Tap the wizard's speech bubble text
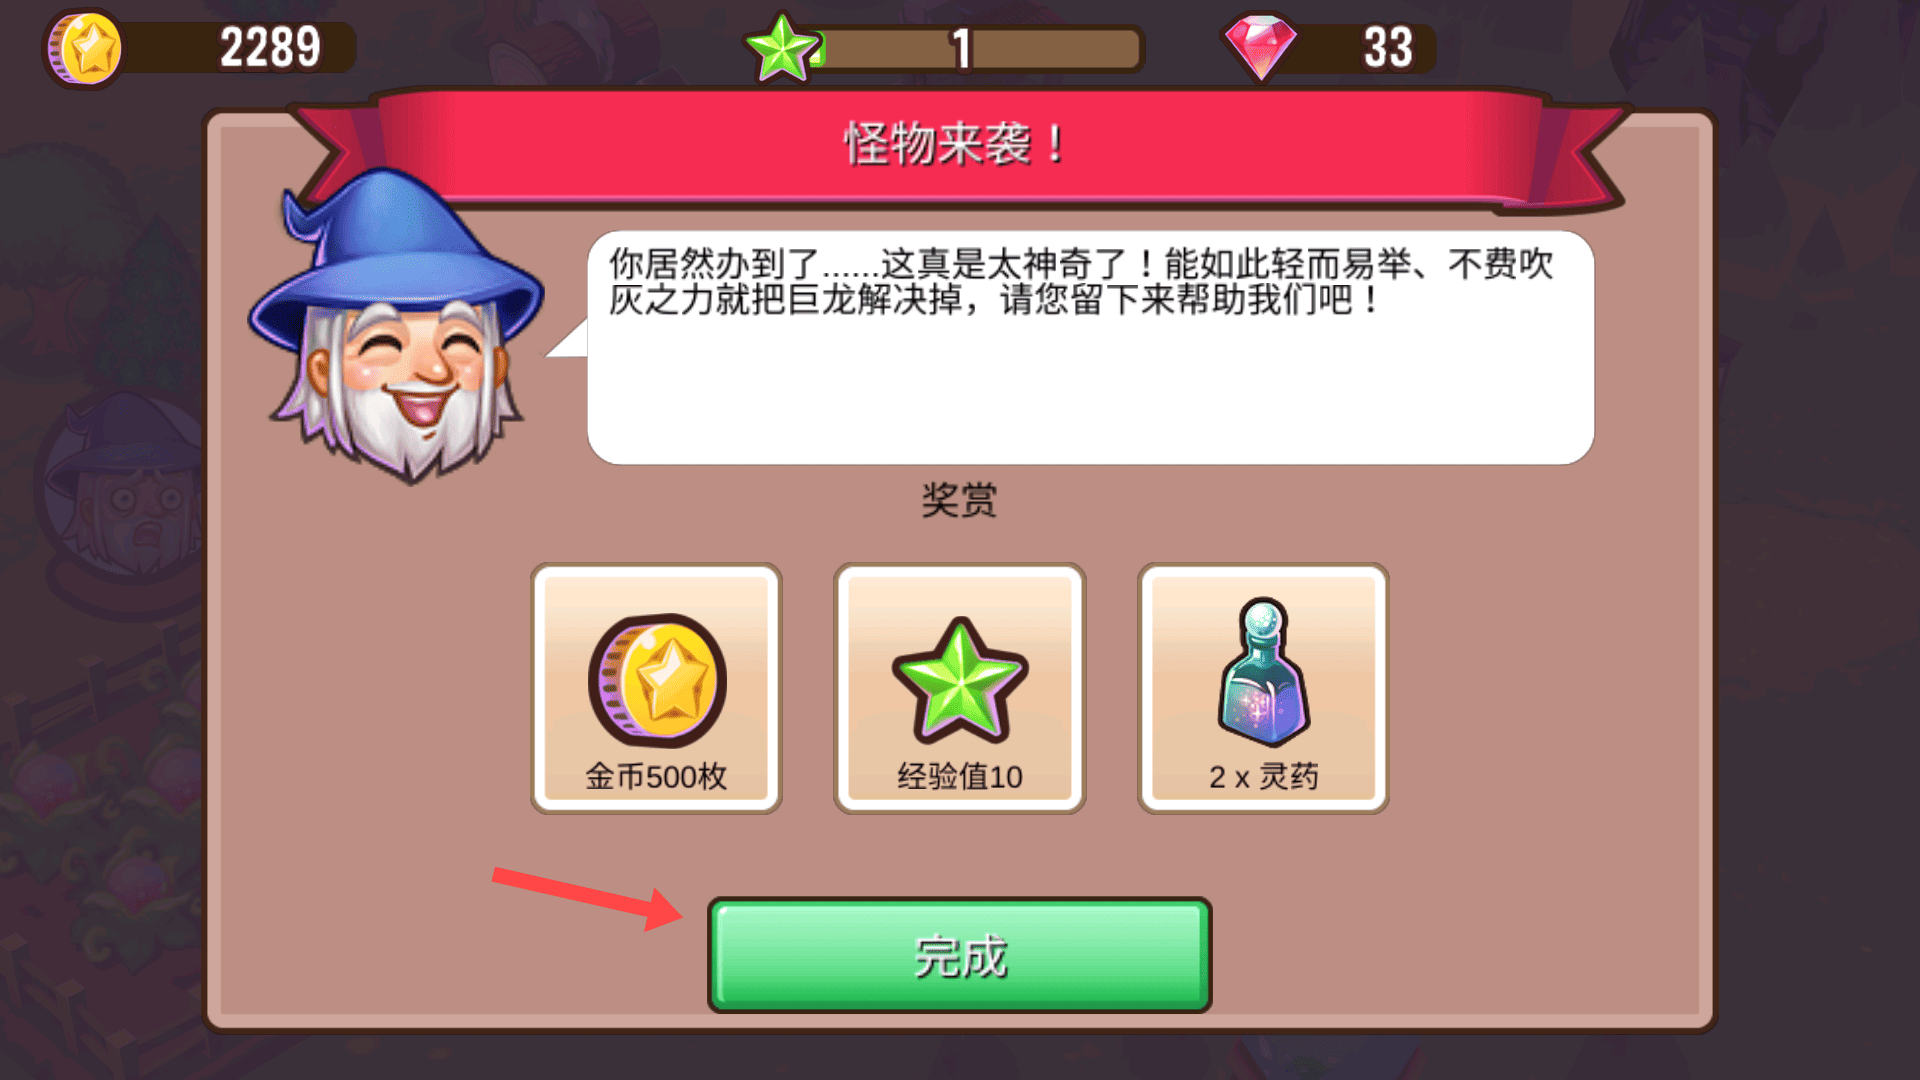1920x1080 pixels. (1080, 281)
